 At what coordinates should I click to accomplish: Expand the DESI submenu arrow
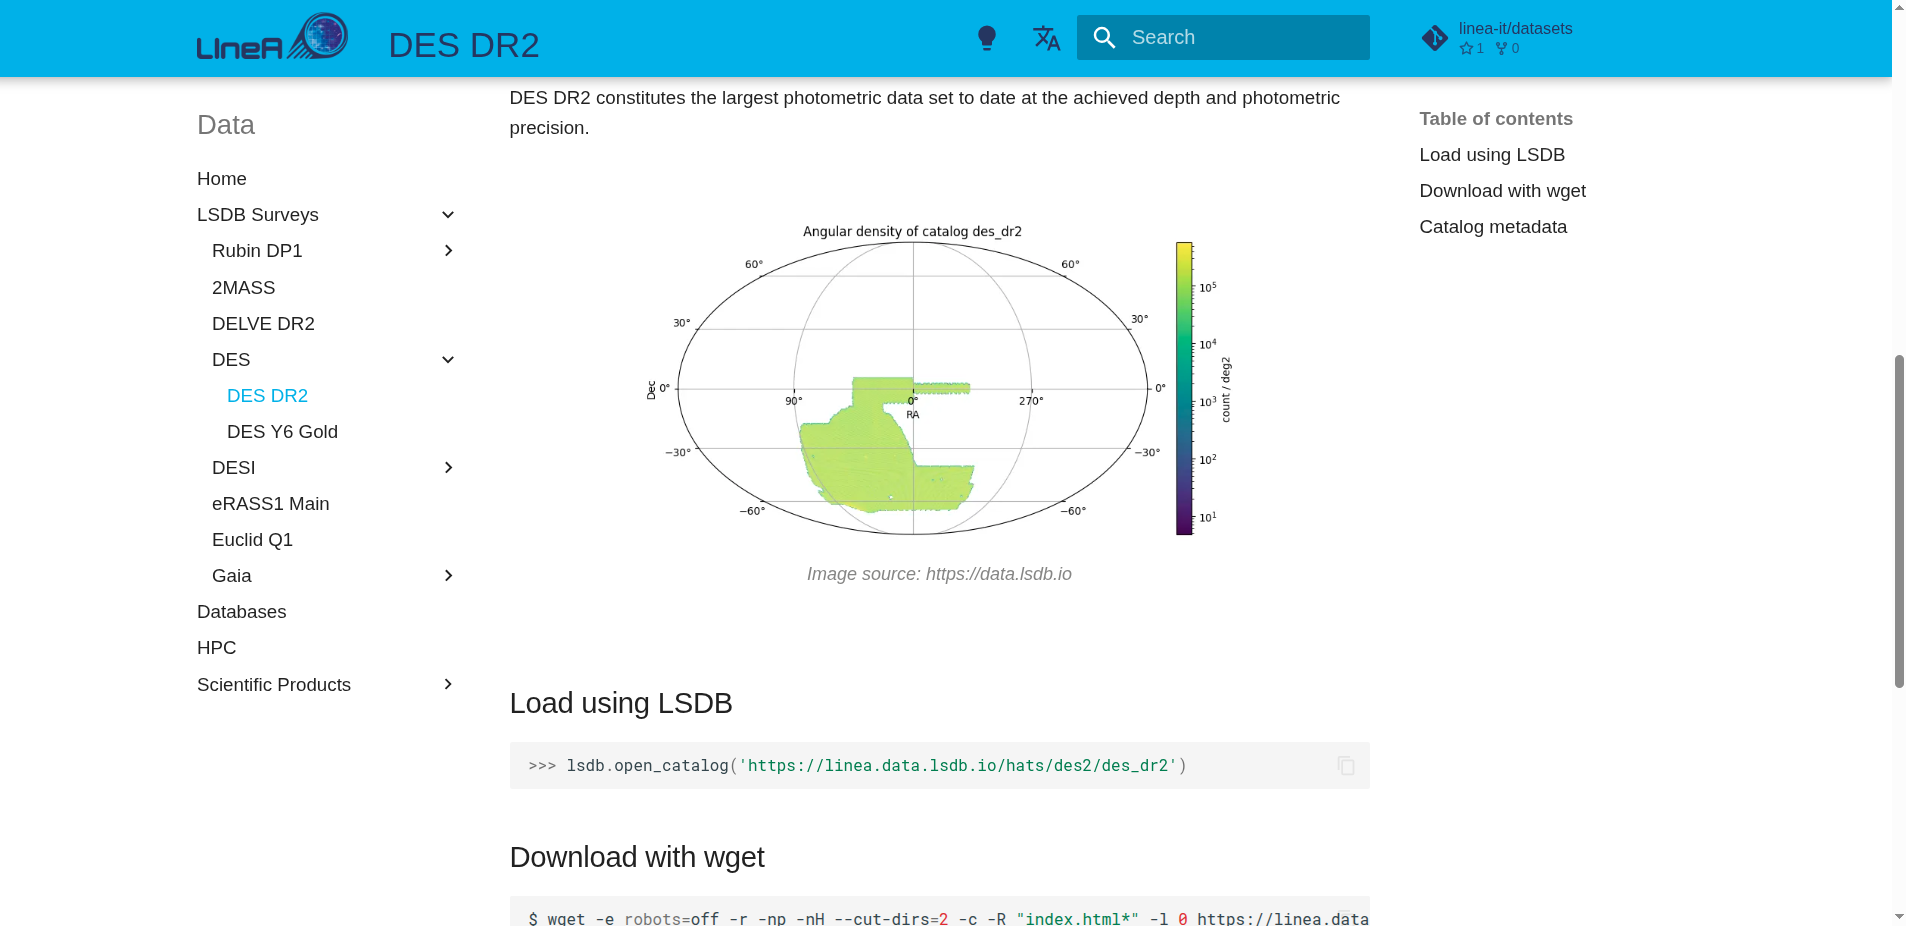pyautogui.click(x=448, y=468)
